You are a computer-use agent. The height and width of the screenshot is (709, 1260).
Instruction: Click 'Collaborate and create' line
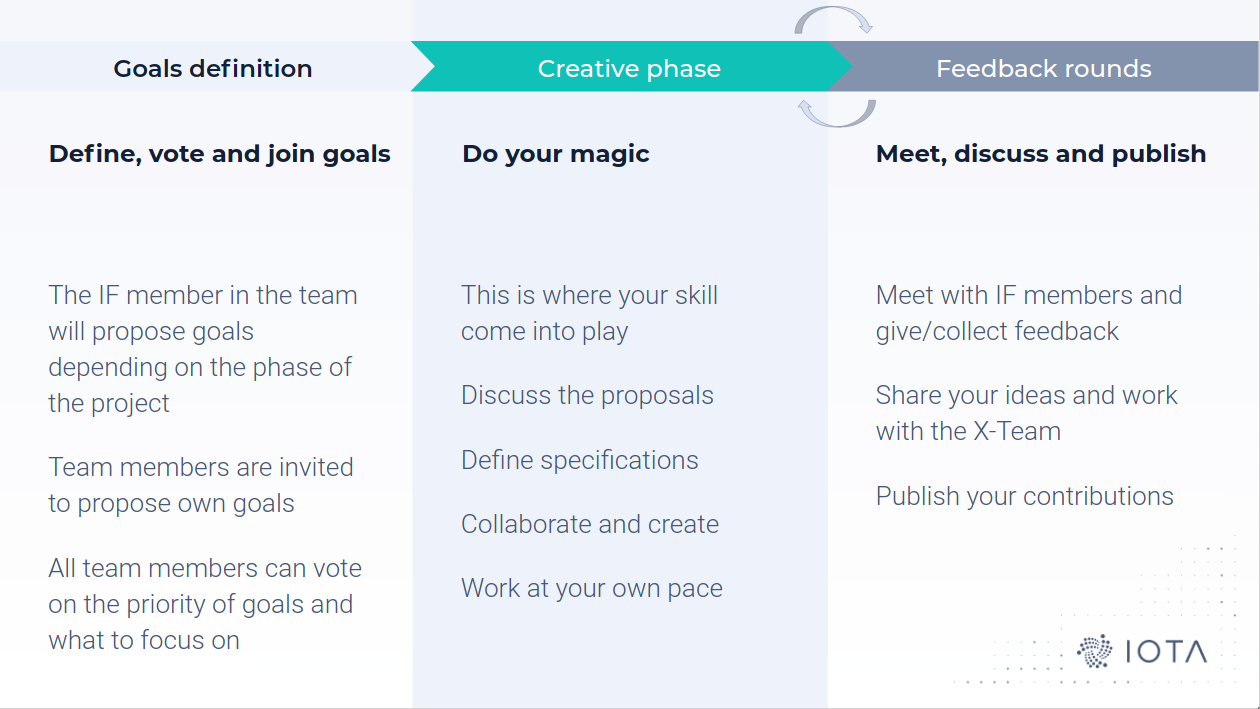pyautogui.click(x=590, y=524)
